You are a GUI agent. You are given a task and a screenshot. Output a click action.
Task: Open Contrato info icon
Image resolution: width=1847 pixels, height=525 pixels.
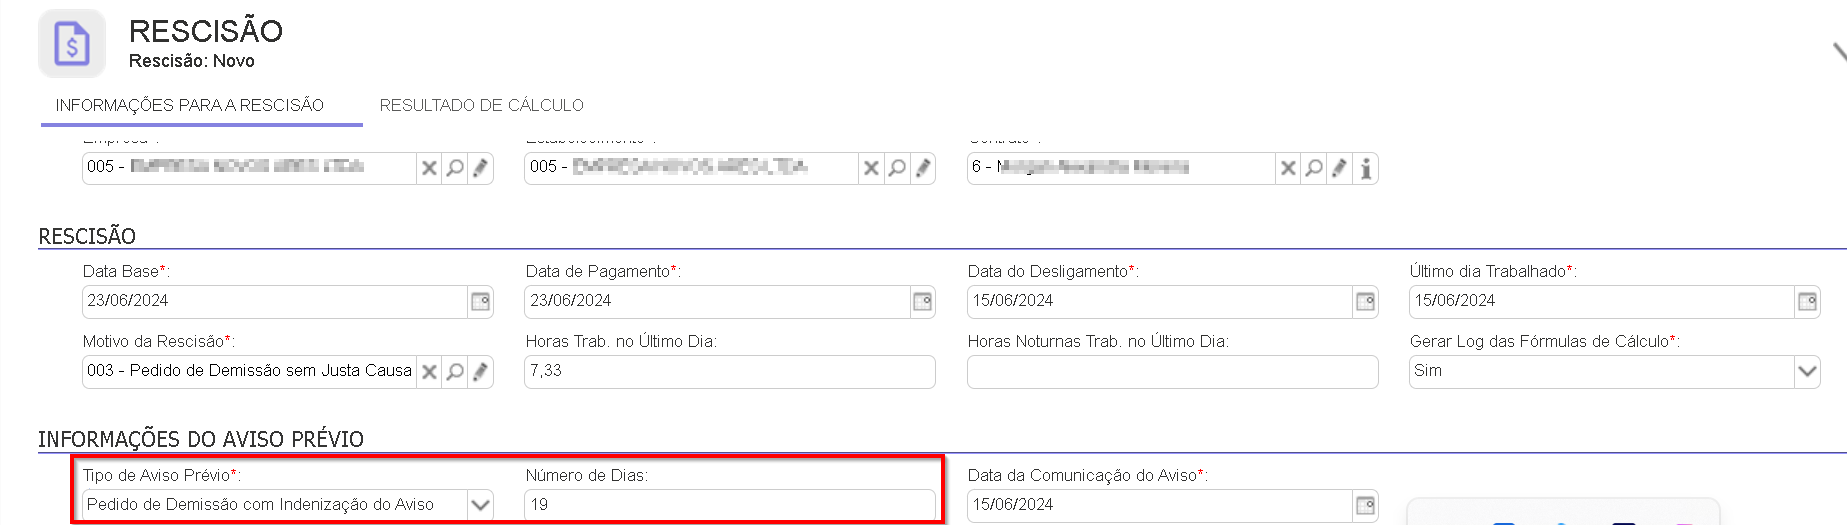[1366, 168]
